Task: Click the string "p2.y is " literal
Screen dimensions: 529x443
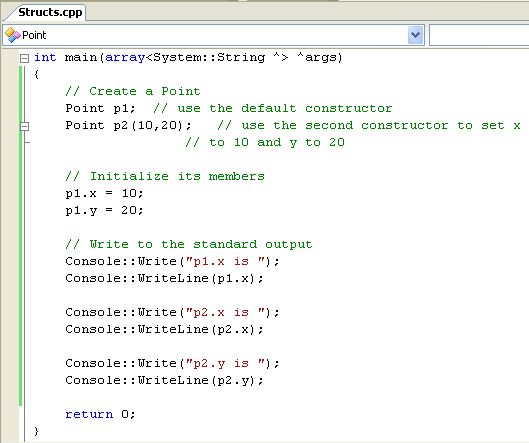Action: (x=226, y=363)
